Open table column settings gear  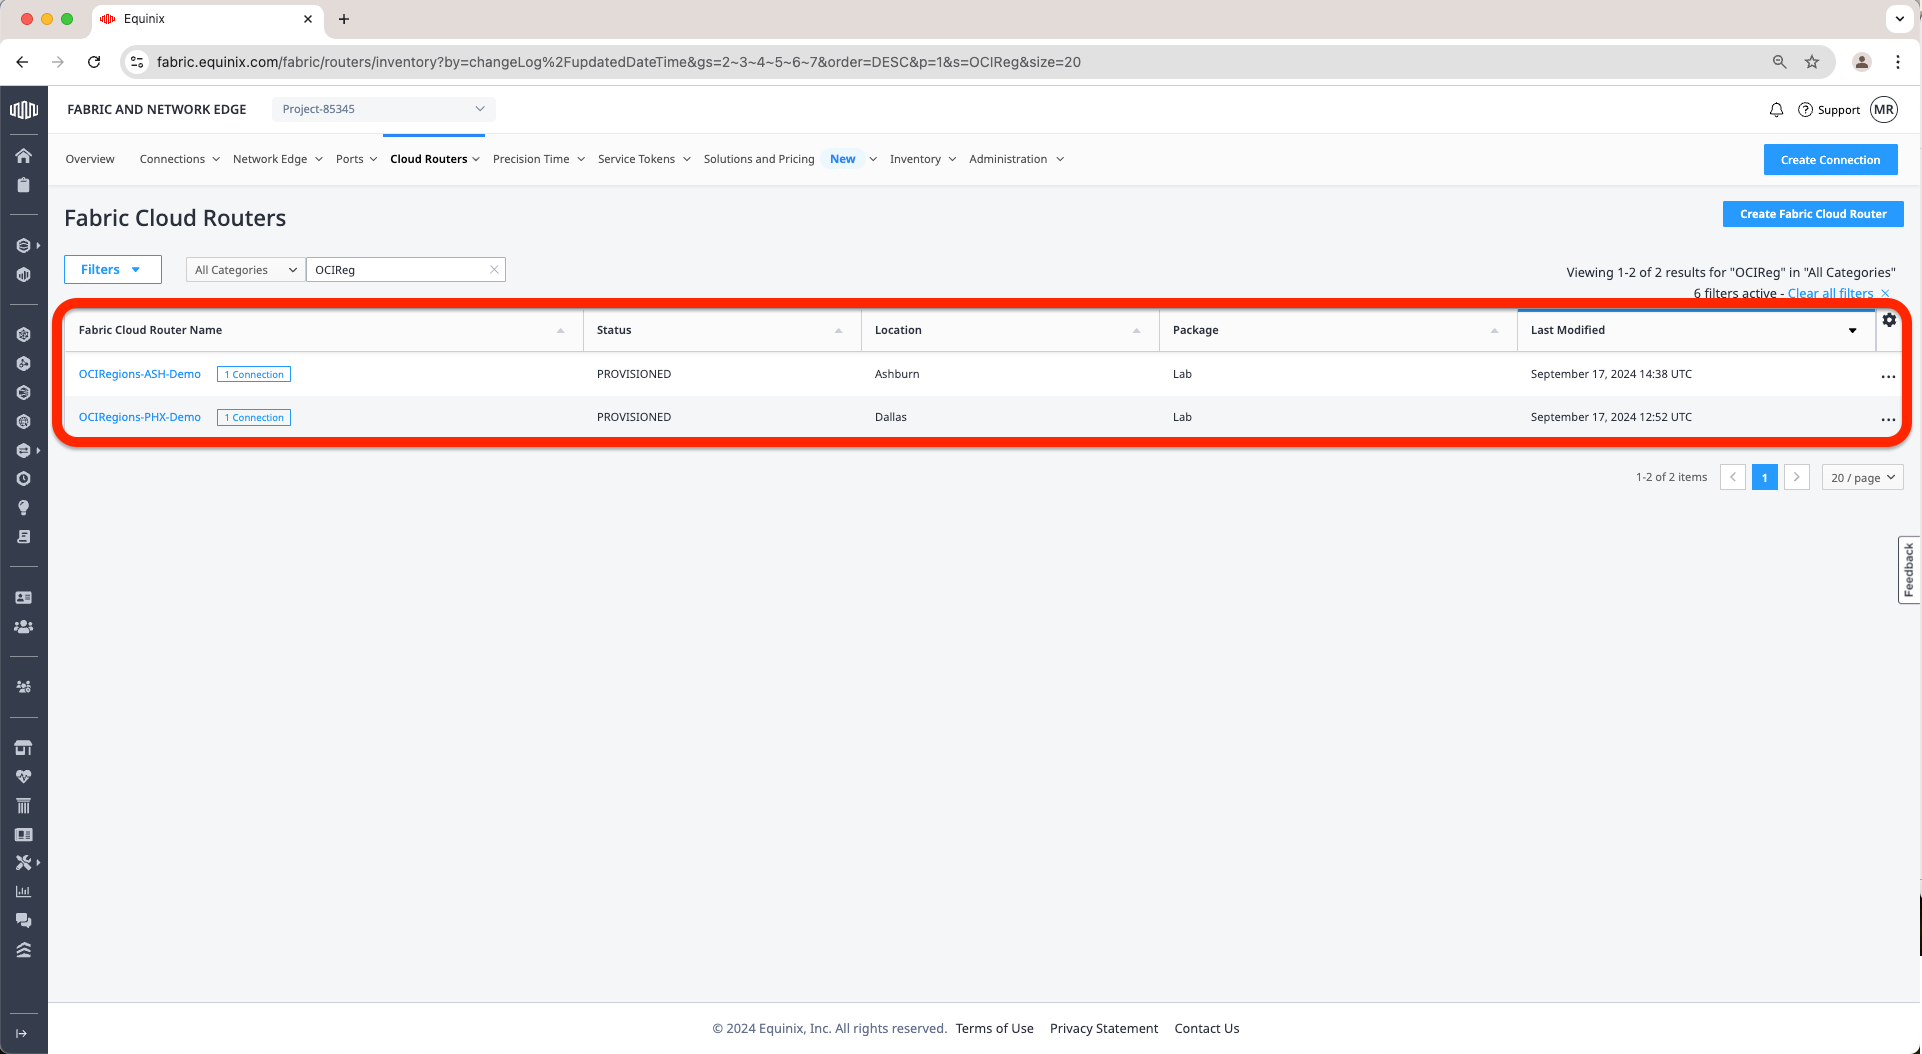coord(1888,320)
